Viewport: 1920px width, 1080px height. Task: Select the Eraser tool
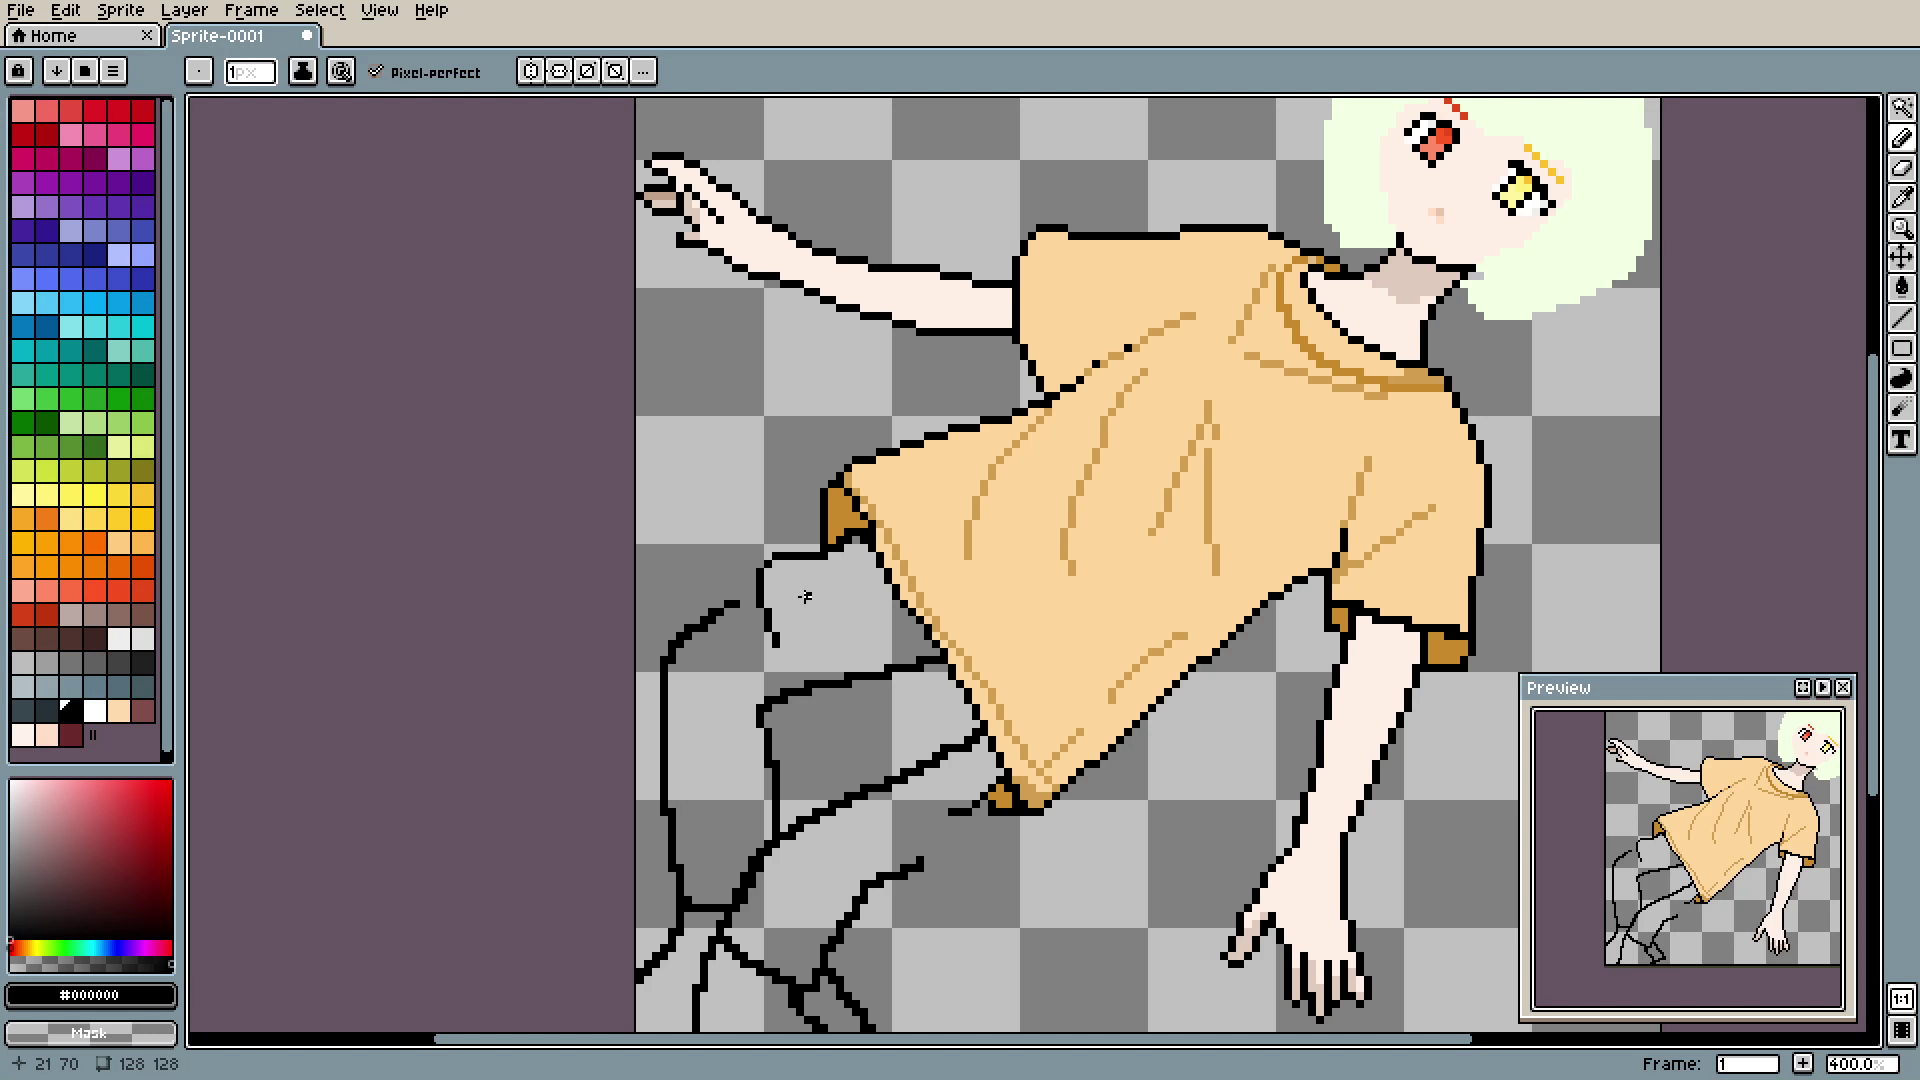pyautogui.click(x=1901, y=168)
